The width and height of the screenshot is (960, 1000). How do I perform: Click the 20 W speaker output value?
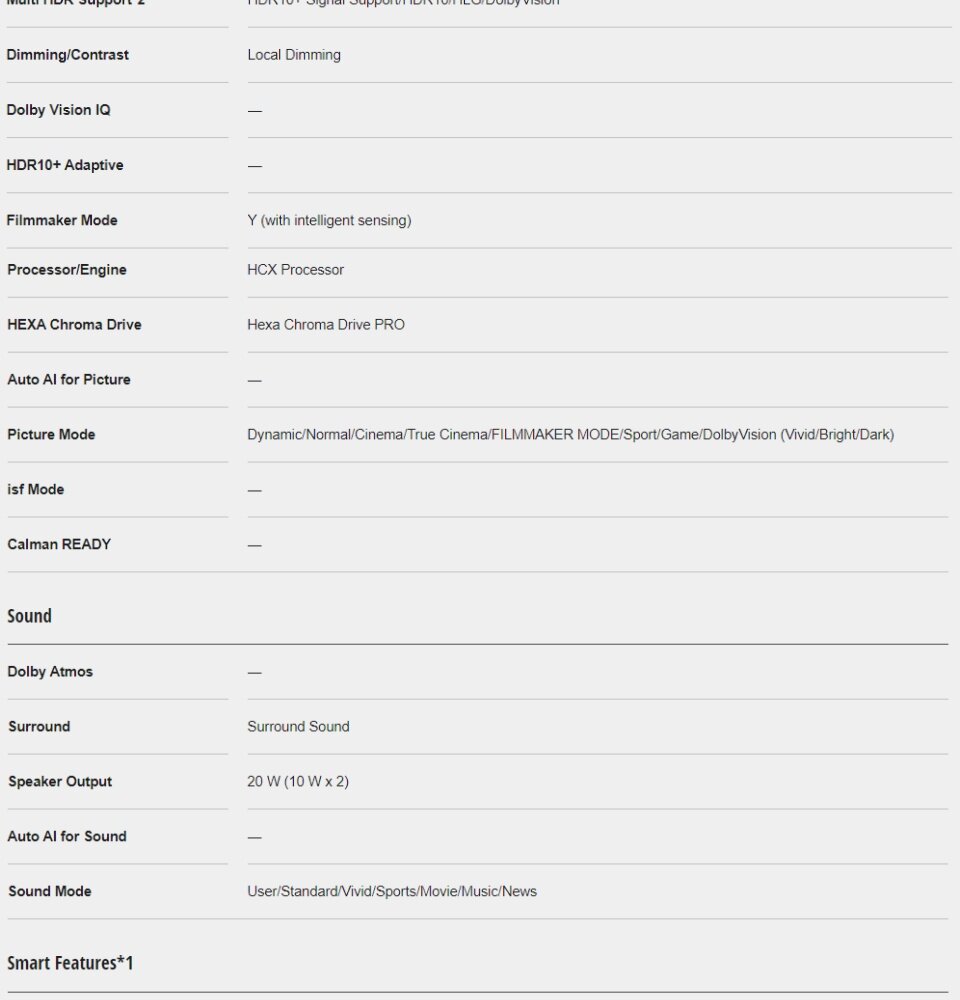click(x=298, y=781)
